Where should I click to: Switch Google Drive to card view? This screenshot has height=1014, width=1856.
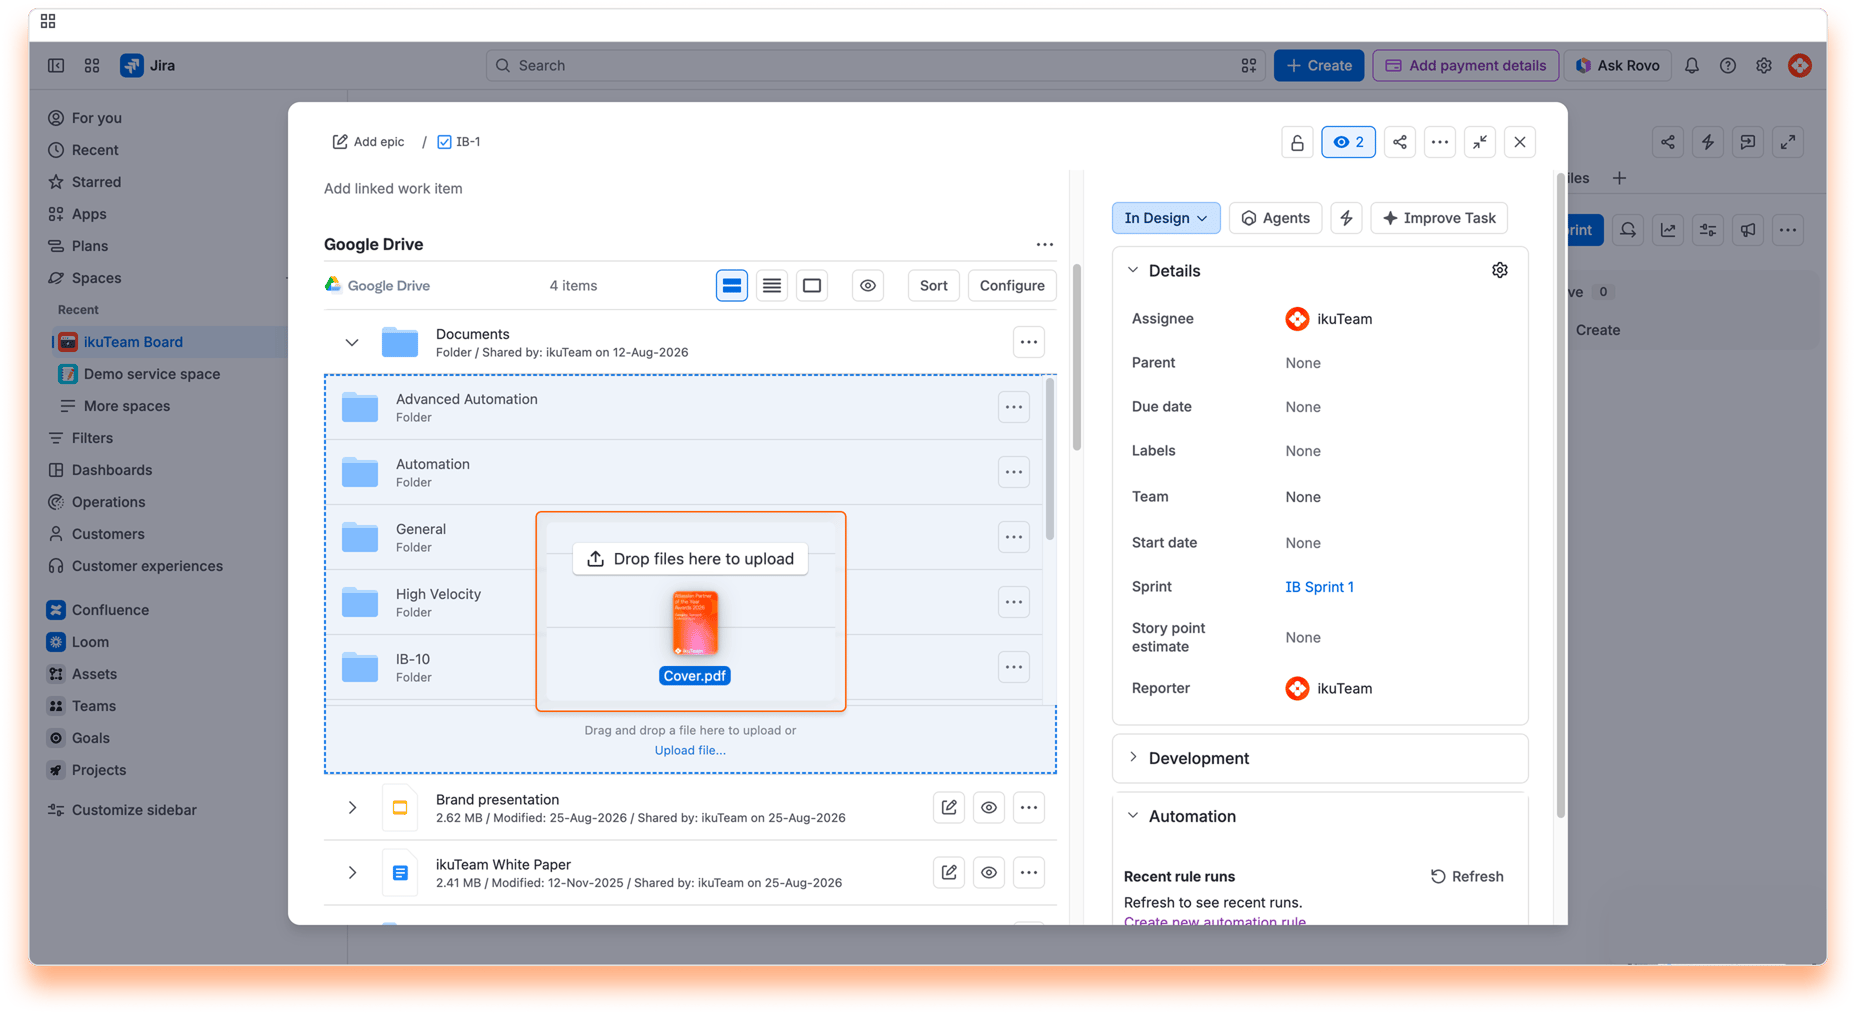732,286
